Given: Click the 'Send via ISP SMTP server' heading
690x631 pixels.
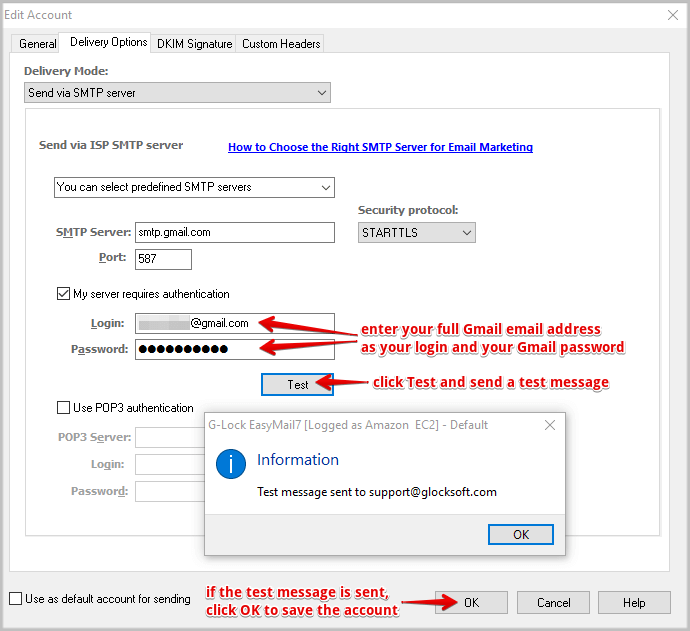Looking at the screenshot, I should click(111, 145).
